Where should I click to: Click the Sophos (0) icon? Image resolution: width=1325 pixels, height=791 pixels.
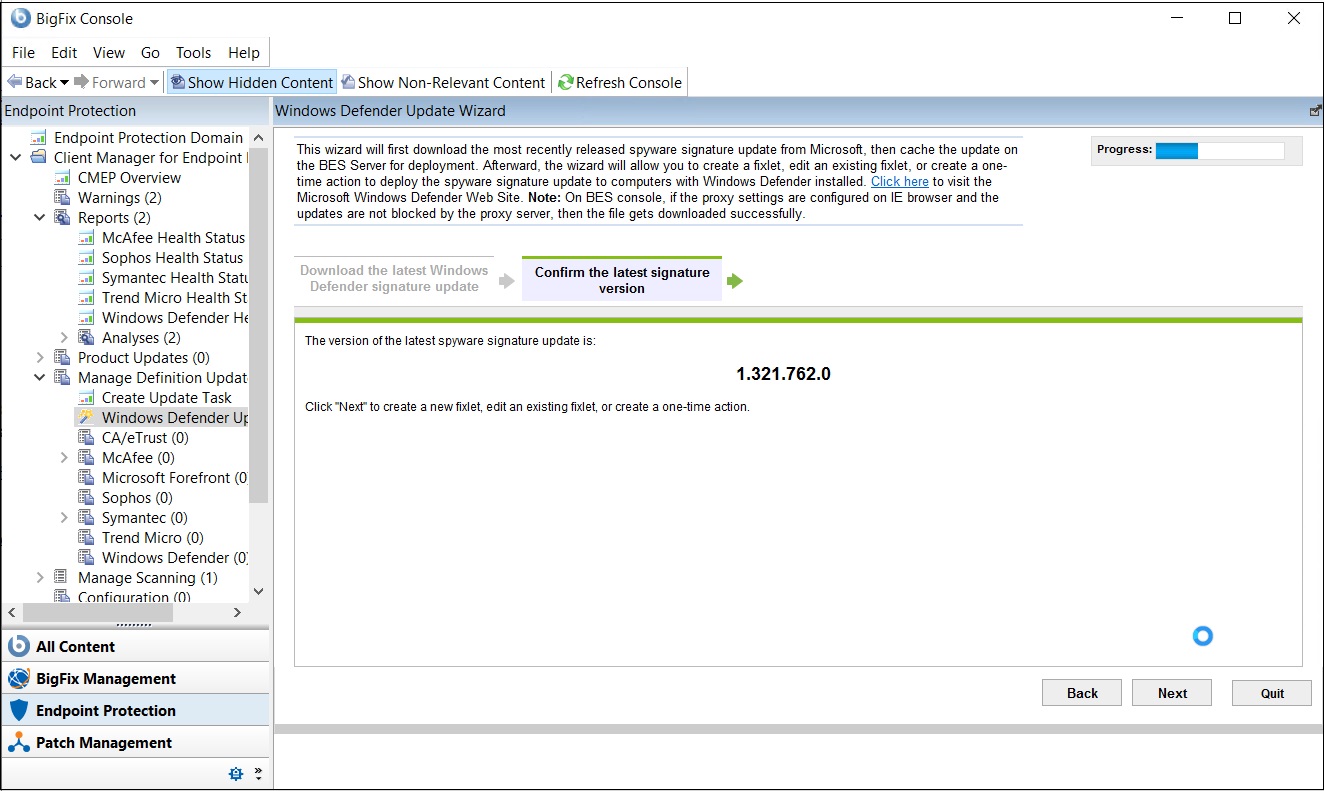point(86,498)
